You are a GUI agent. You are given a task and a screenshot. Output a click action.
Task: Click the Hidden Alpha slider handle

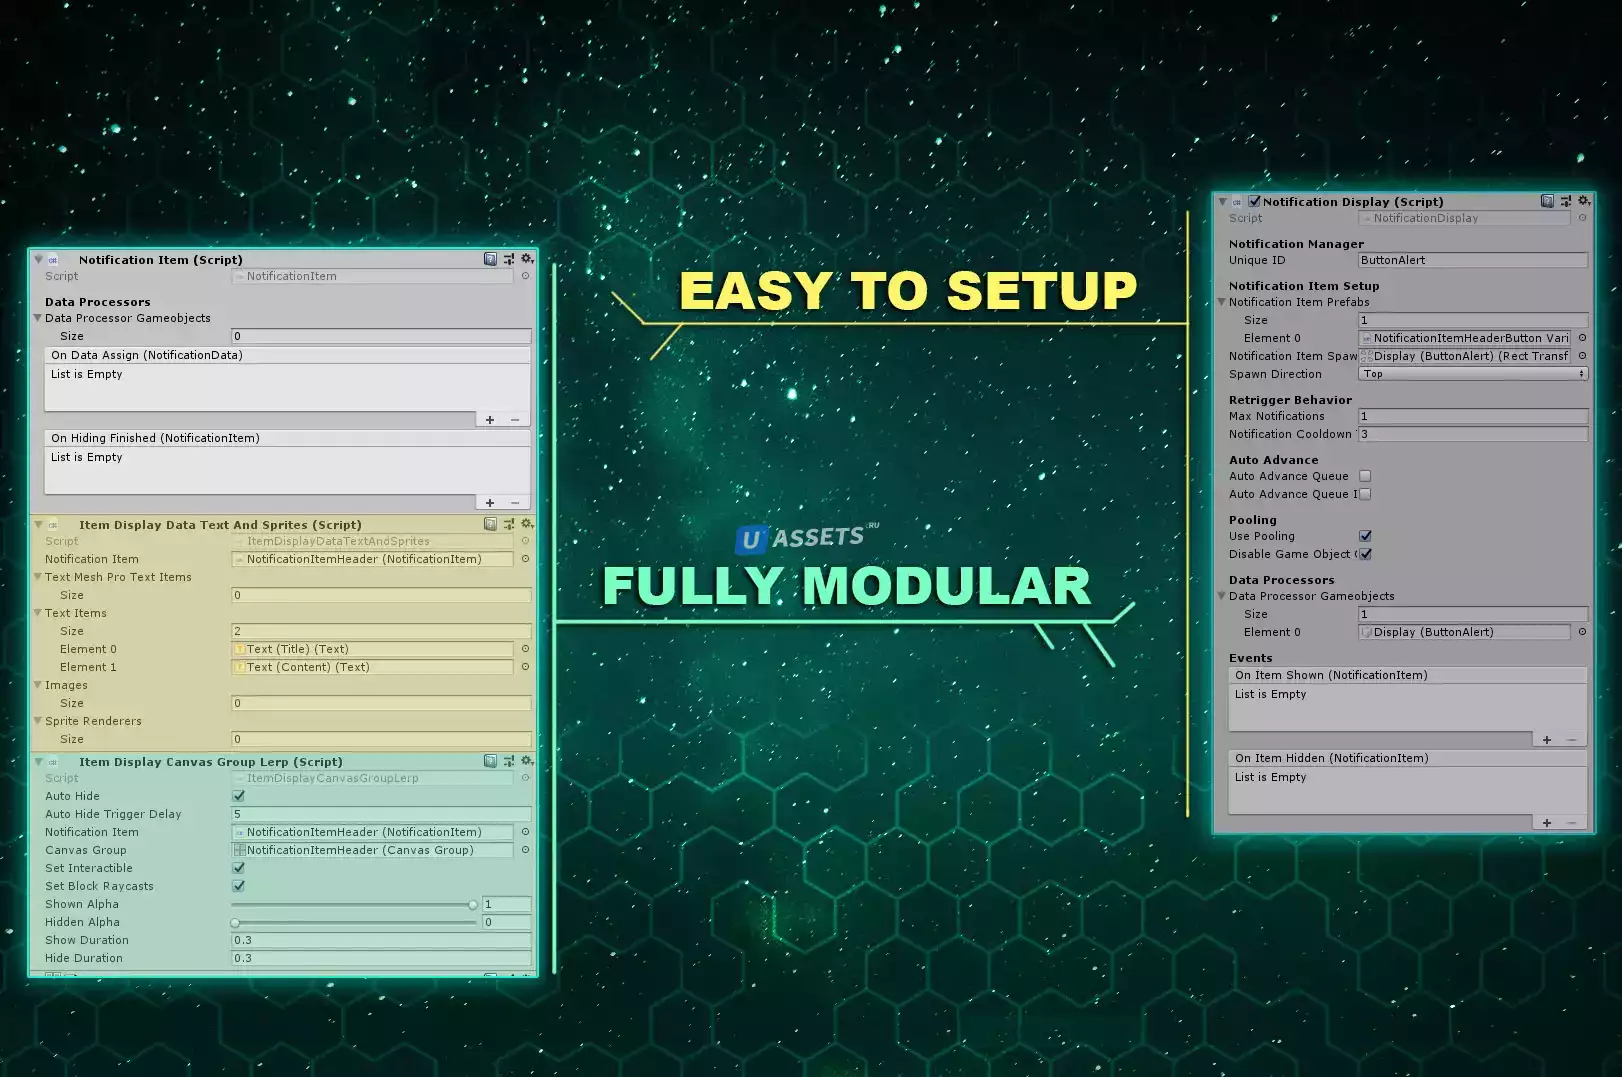[x=236, y=922]
